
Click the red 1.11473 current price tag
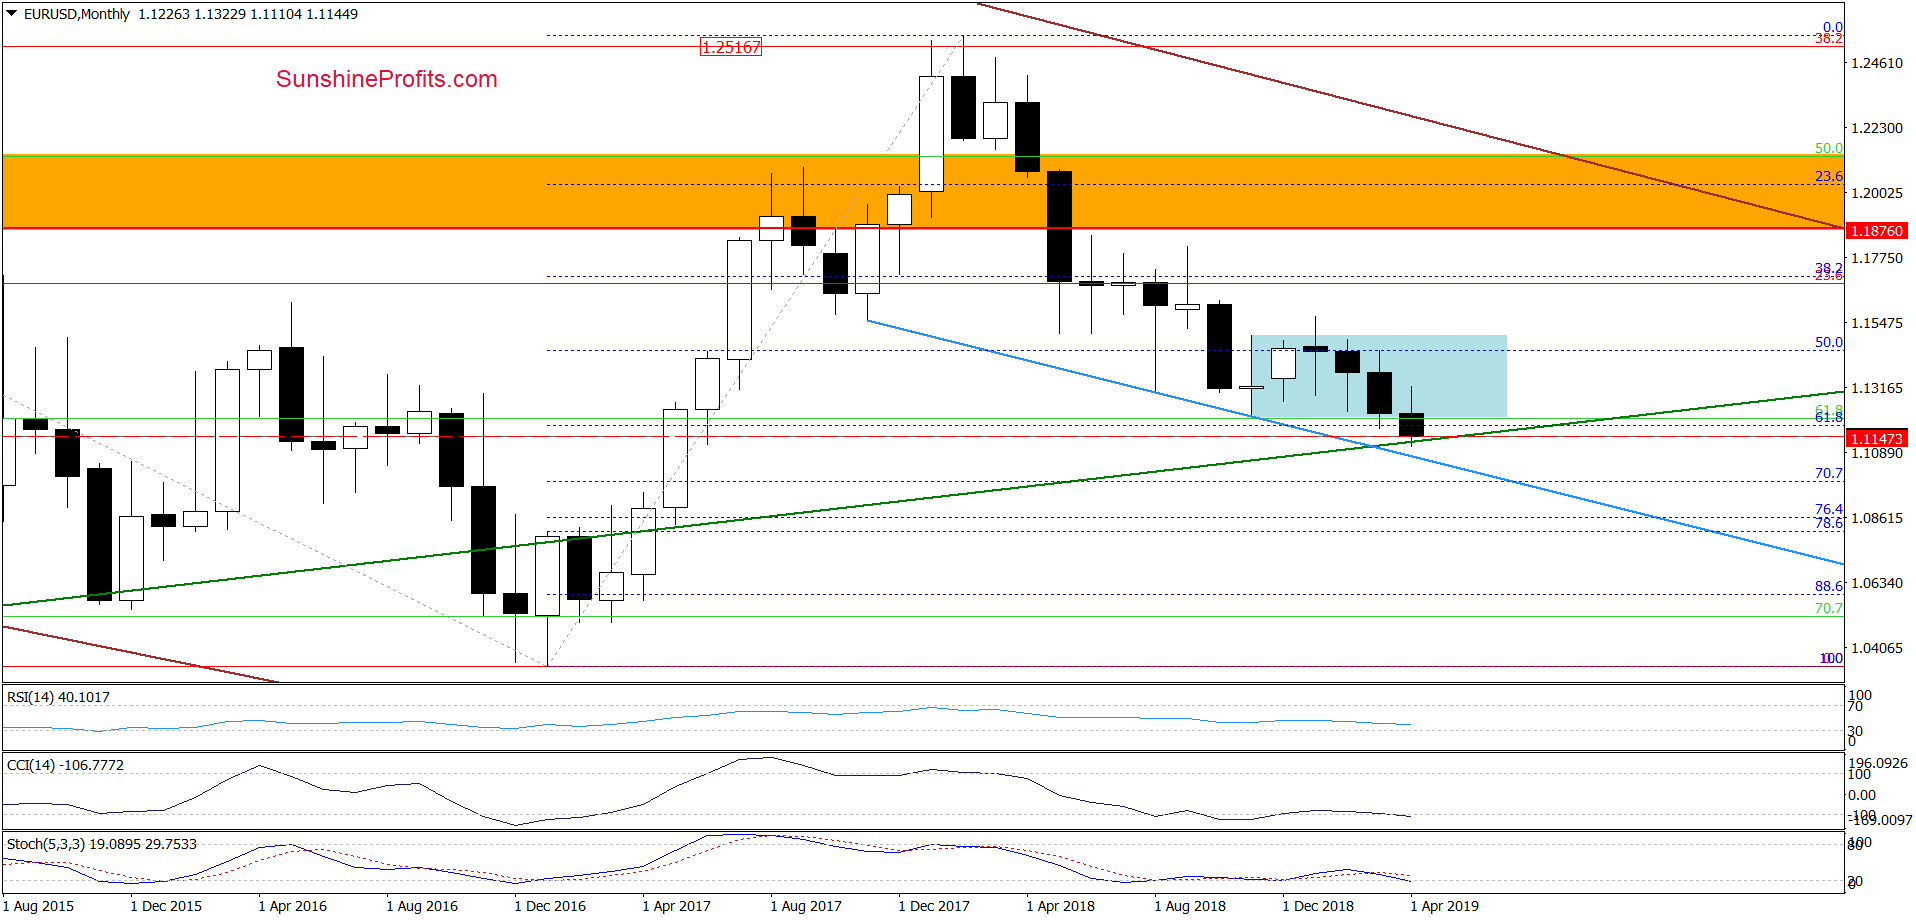coord(1877,439)
